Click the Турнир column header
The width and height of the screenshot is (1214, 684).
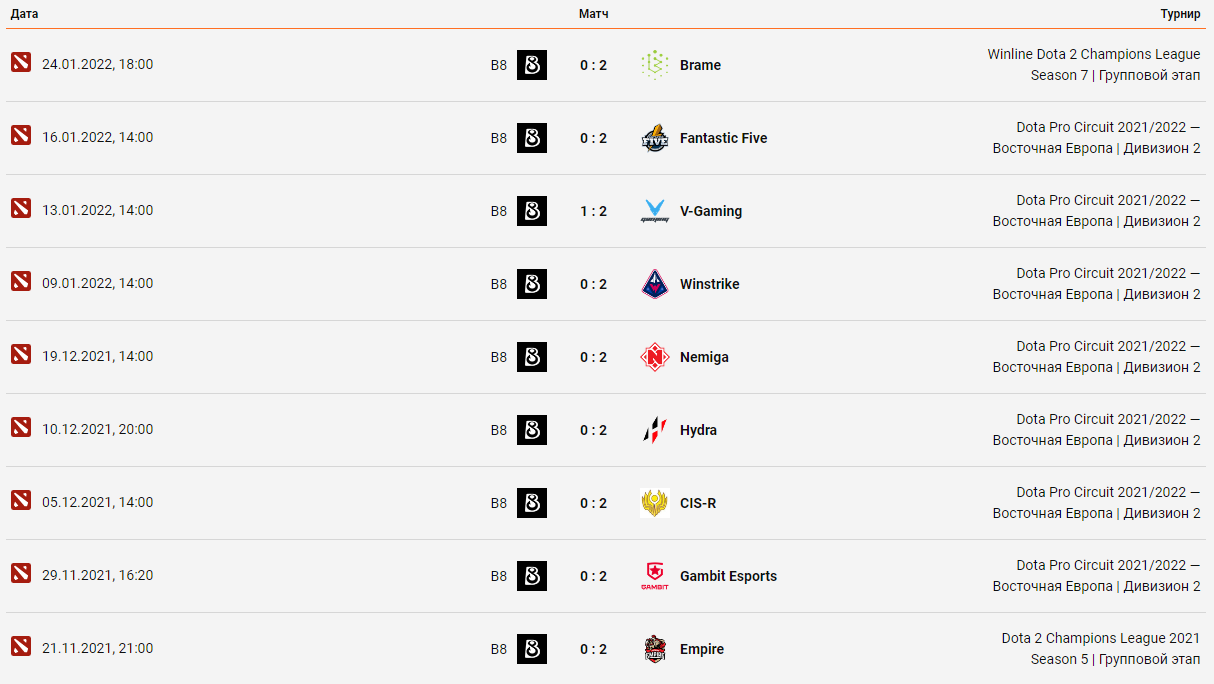pyautogui.click(x=1181, y=14)
